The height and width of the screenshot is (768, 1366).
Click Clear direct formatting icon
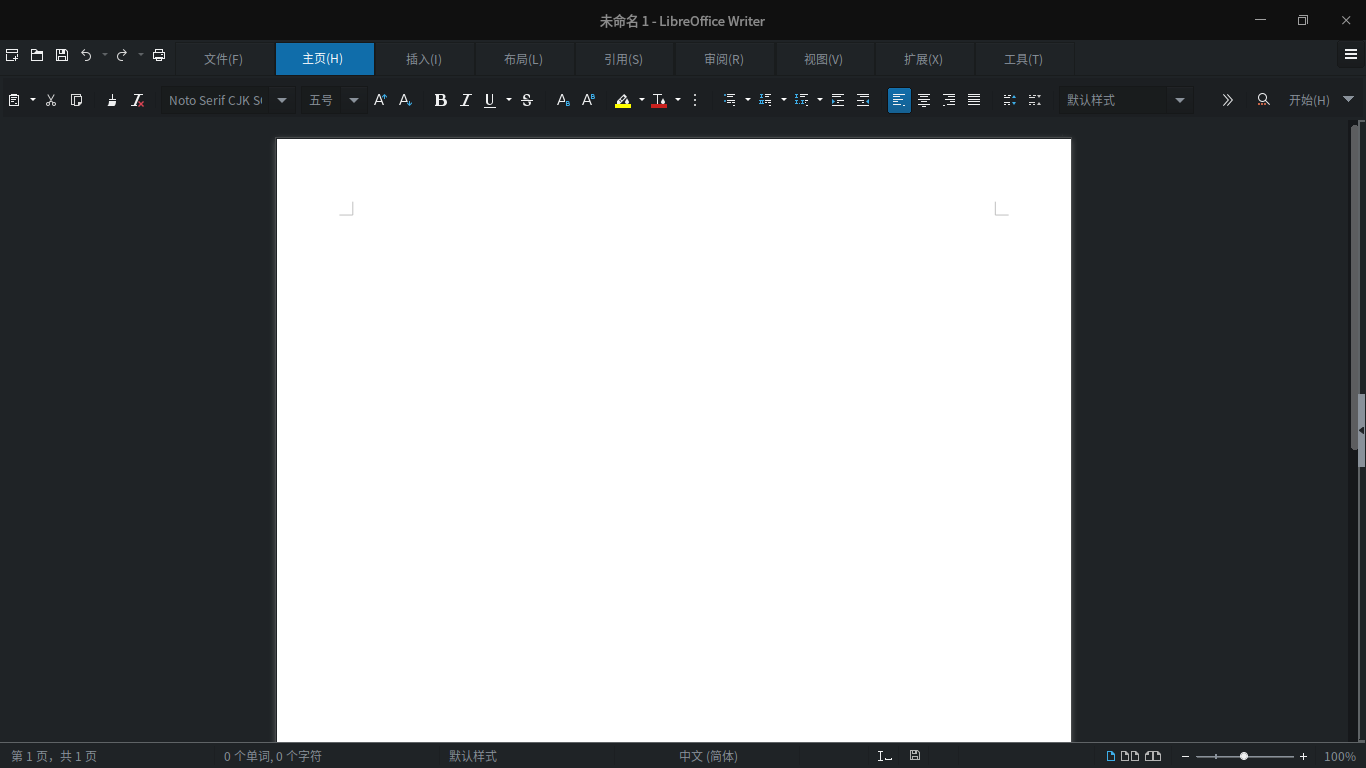(138, 100)
